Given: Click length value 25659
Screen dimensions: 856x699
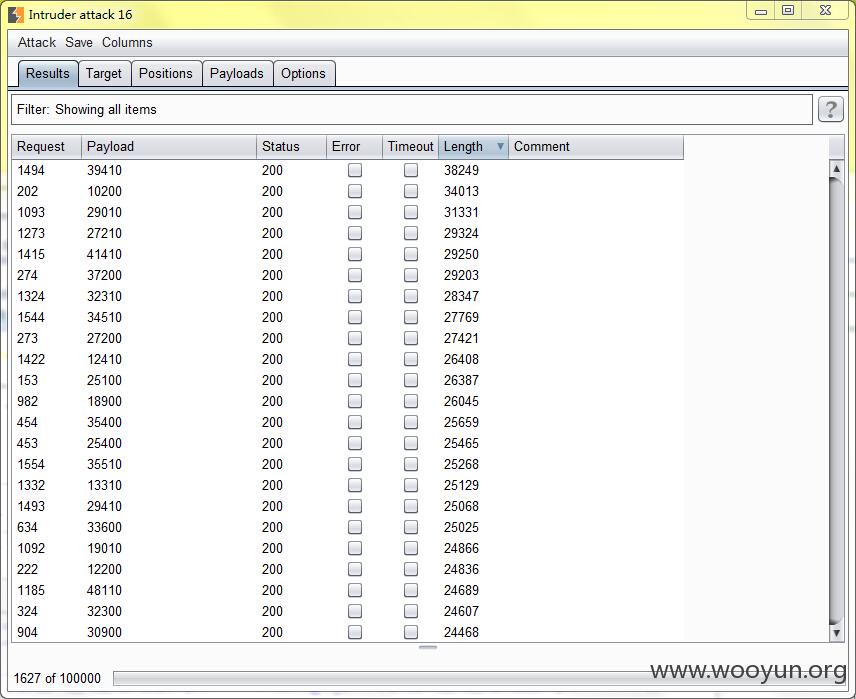Looking at the screenshot, I should [x=461, y=423].
